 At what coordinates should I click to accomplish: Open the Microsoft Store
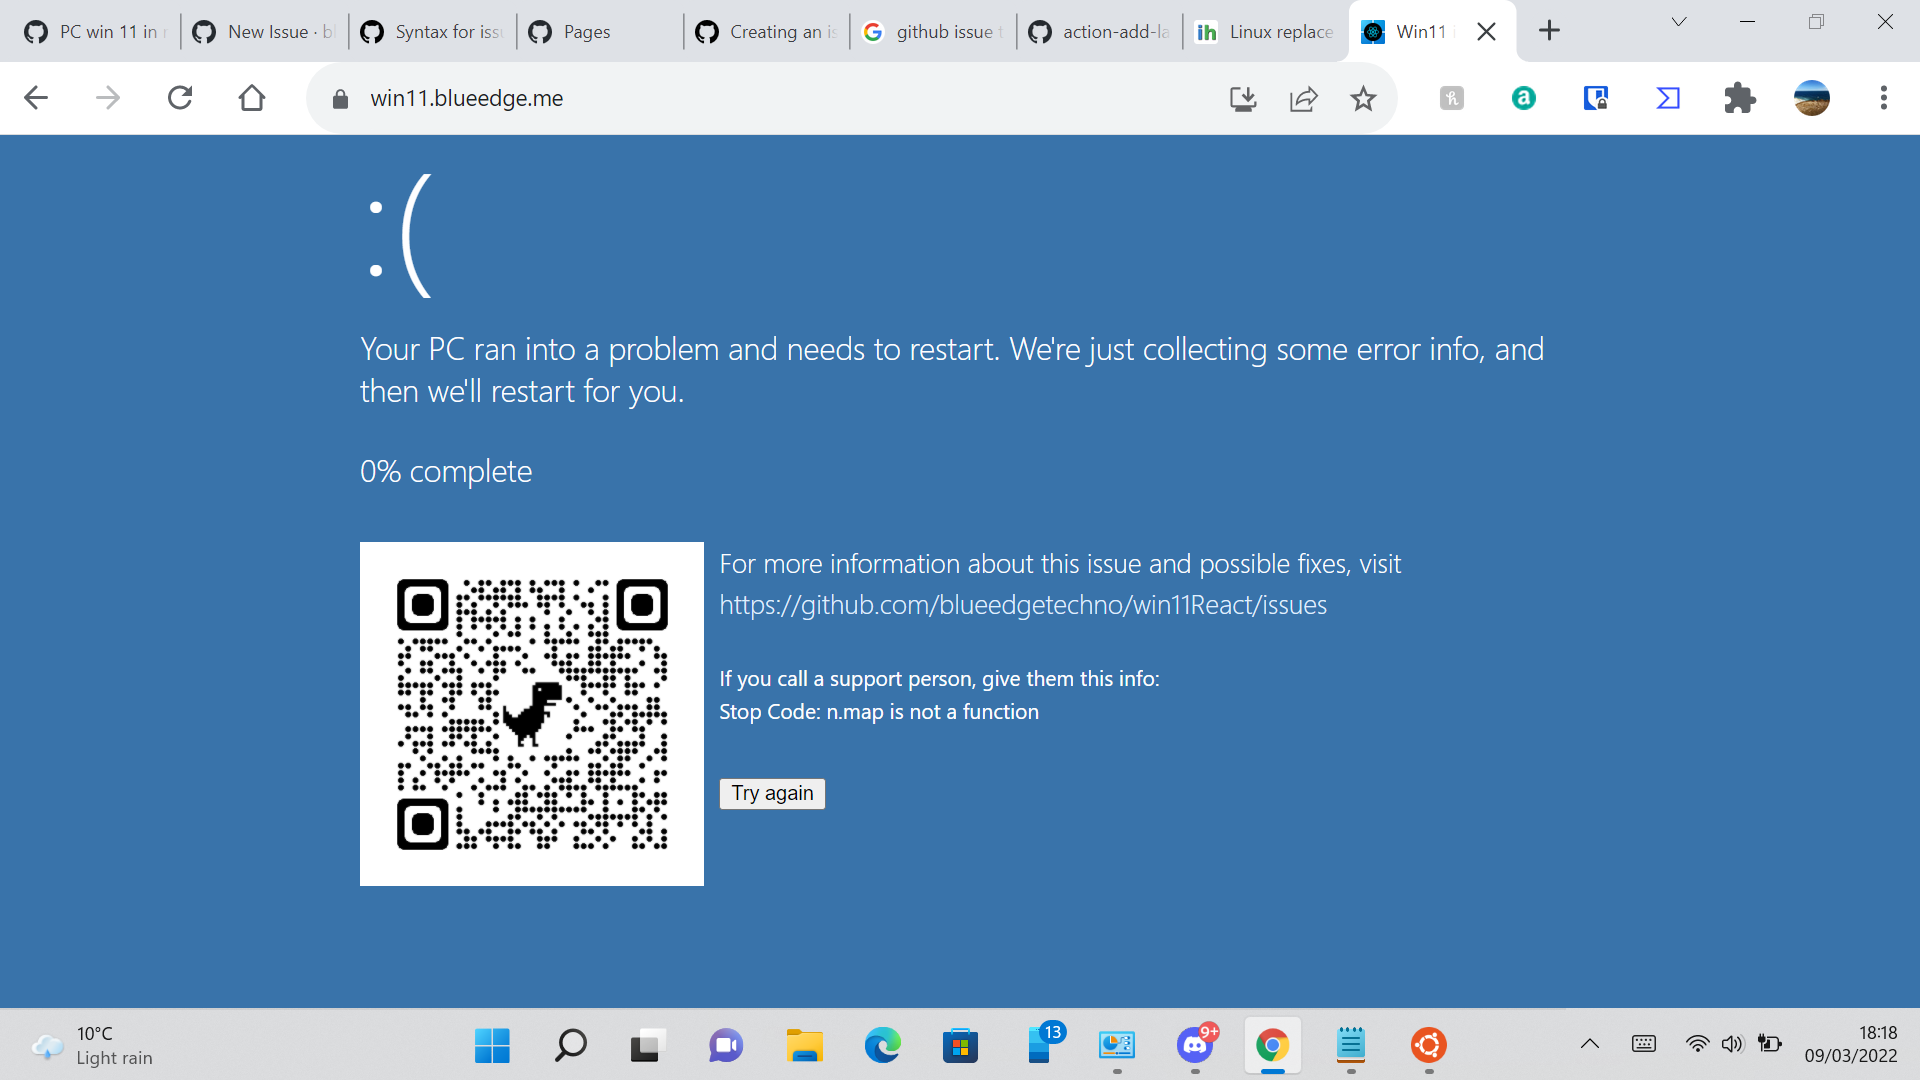coord(960,1046)
